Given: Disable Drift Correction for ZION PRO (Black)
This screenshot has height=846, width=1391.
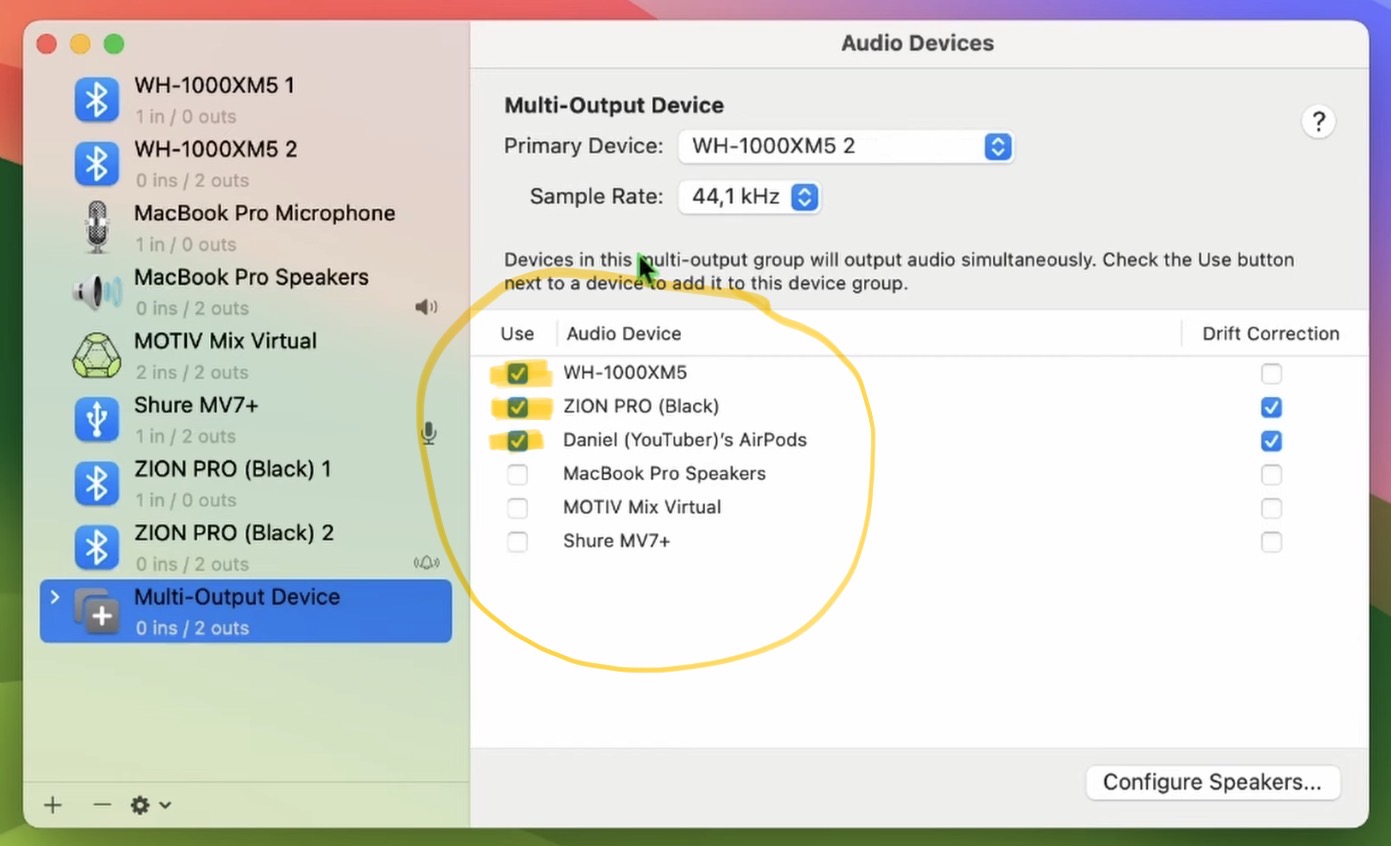Looking at the screenshot, I should [x=1271, y=407].
